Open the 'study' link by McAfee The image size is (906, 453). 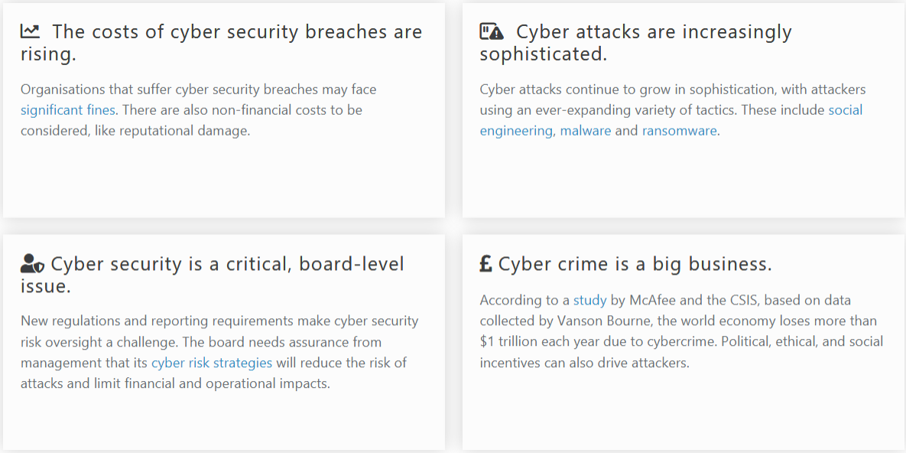[590, 300]
